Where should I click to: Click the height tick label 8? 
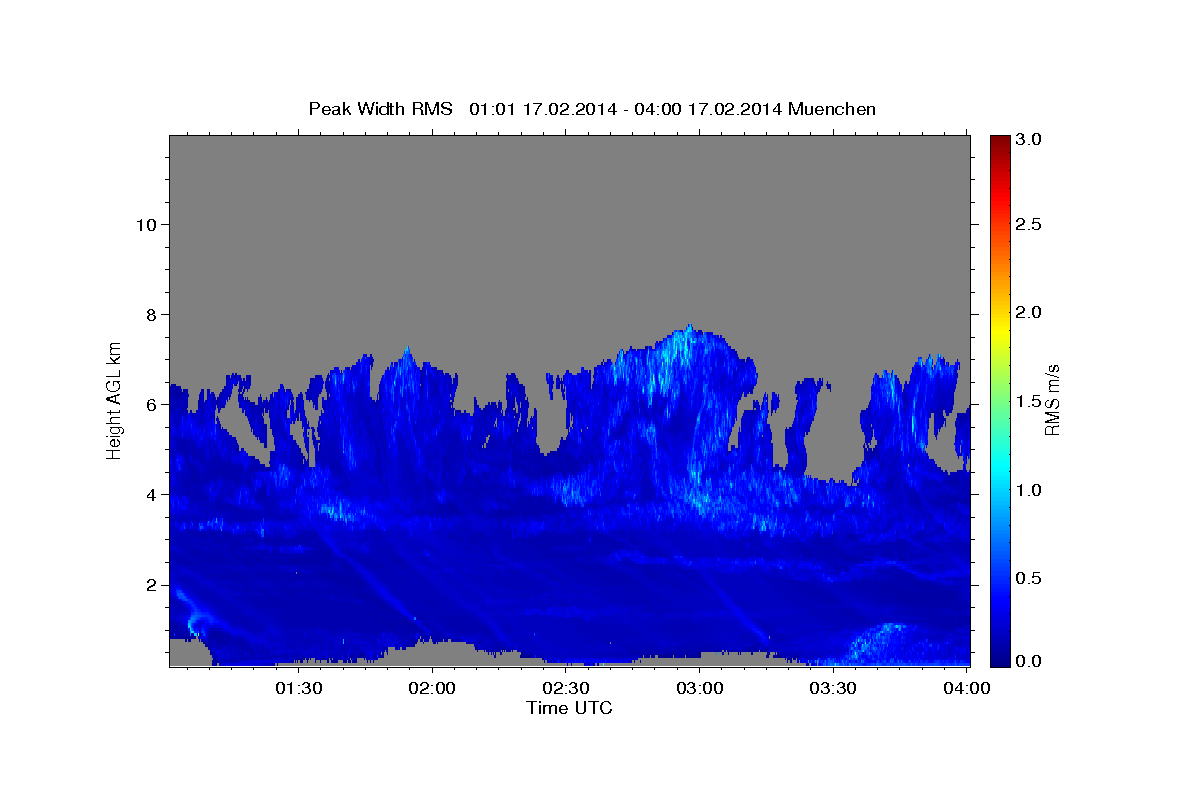coord(149,314)
